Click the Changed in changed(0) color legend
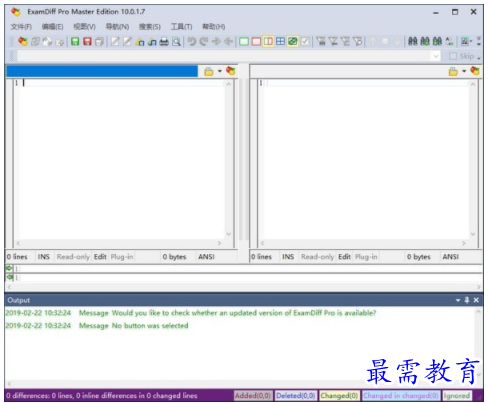Screen dimensions: 488x403 click(x=401, y=396)
